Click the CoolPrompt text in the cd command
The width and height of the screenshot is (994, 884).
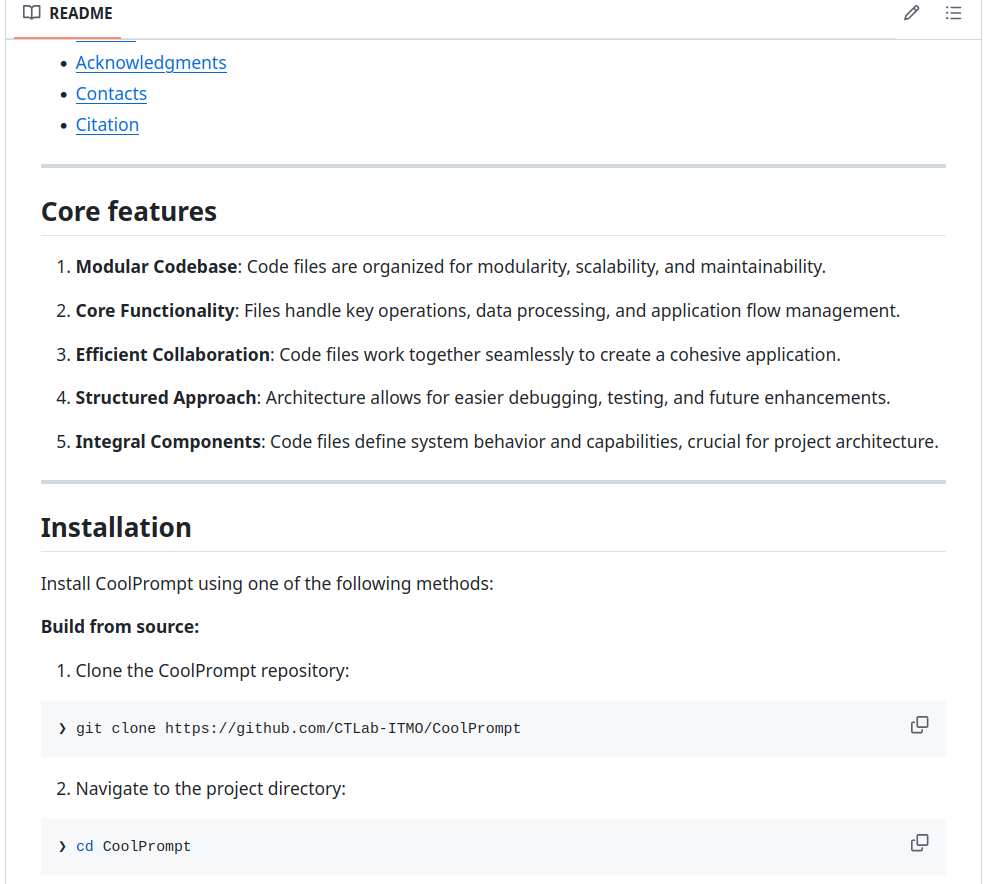(146, 847)
